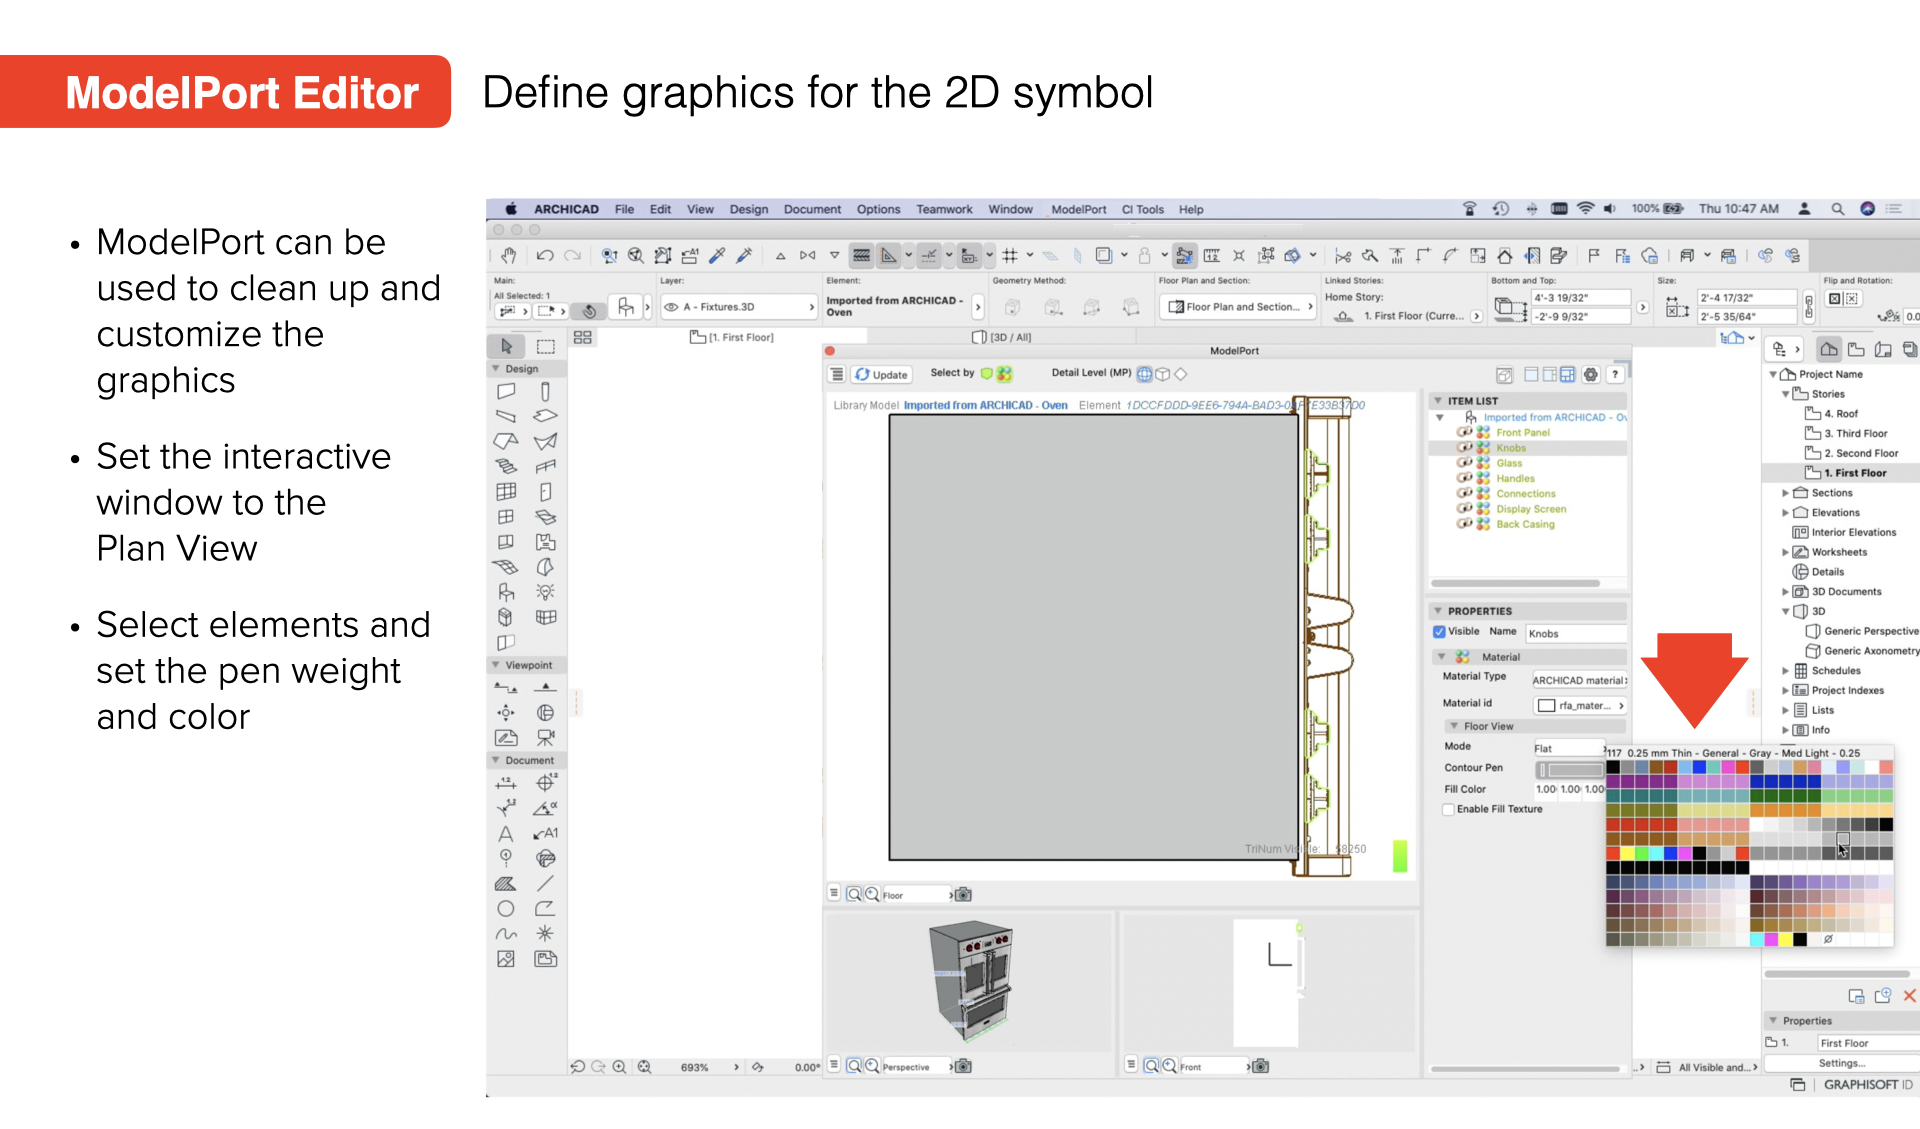
Task: Collapse the PROPERTIES panel
Action: pyautogui.click(x=1438, y=611)
